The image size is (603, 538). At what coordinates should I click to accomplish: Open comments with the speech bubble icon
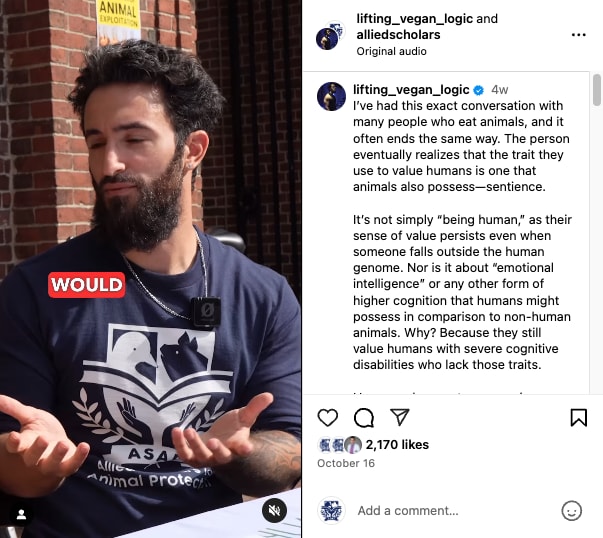click(364, 418)
